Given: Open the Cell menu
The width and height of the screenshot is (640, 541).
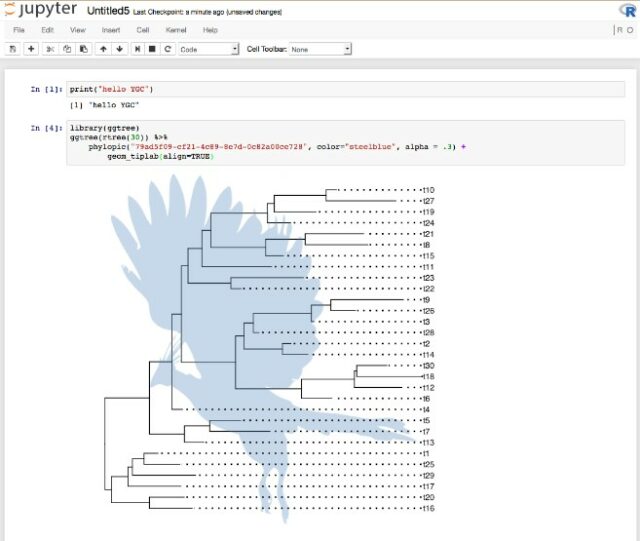Looking at the screenshot, I should [x=142, y=30].
